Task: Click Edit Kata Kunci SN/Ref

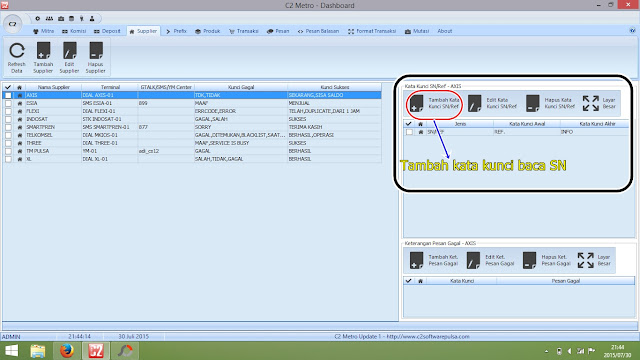Action: tap(492, 103)
